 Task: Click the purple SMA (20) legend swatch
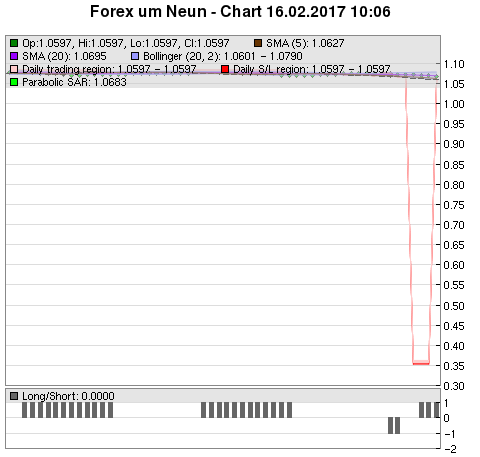tap(14, 56)
